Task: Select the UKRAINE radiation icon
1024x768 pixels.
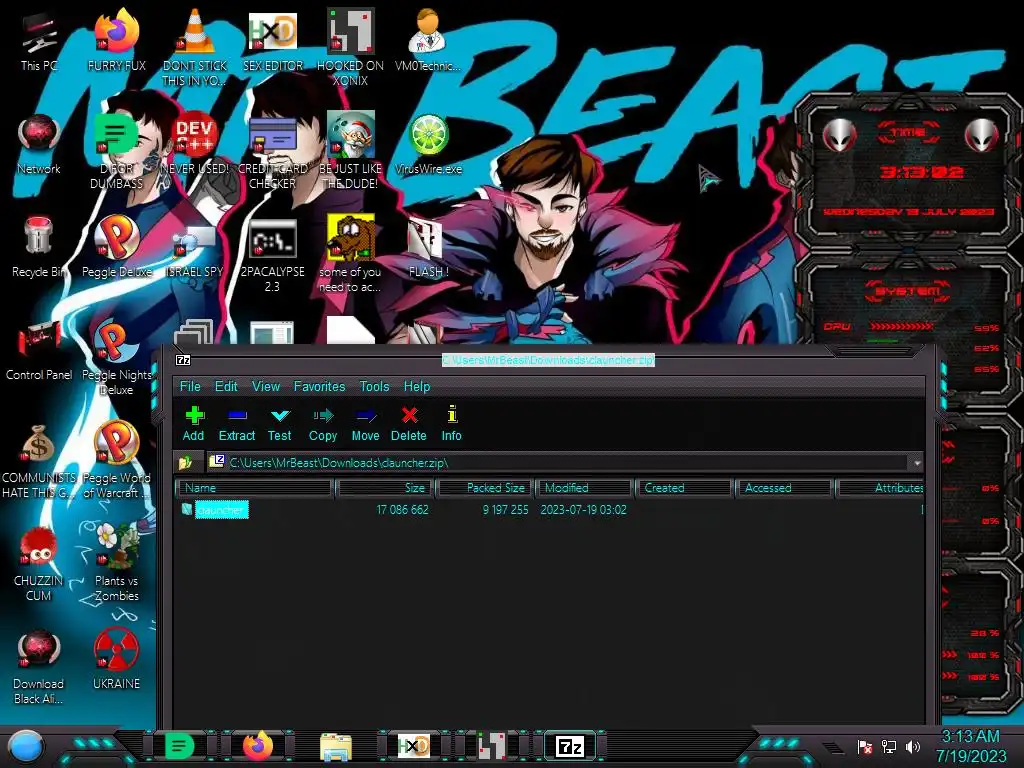Action: [x=117, y=660]
